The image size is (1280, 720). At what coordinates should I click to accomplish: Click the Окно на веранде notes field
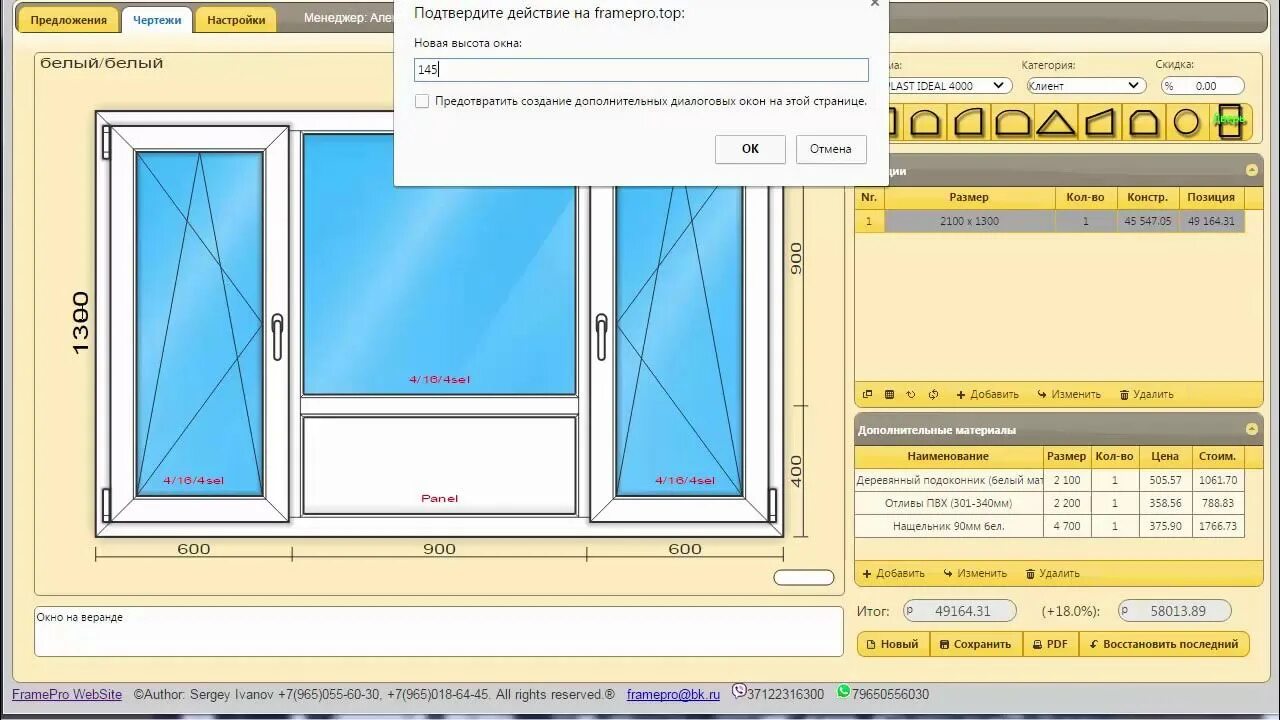[x=439, y=631]
